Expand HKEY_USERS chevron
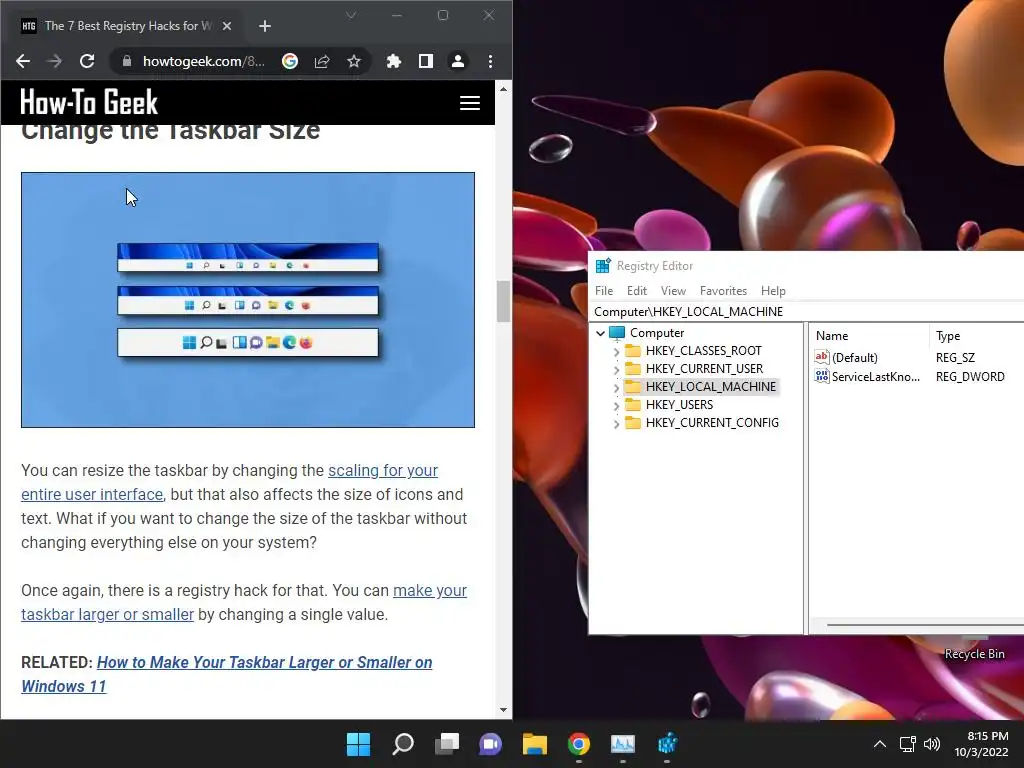The height and width of the screenshot is (768, 1024). pyautogui.click(x=616, y=406)
